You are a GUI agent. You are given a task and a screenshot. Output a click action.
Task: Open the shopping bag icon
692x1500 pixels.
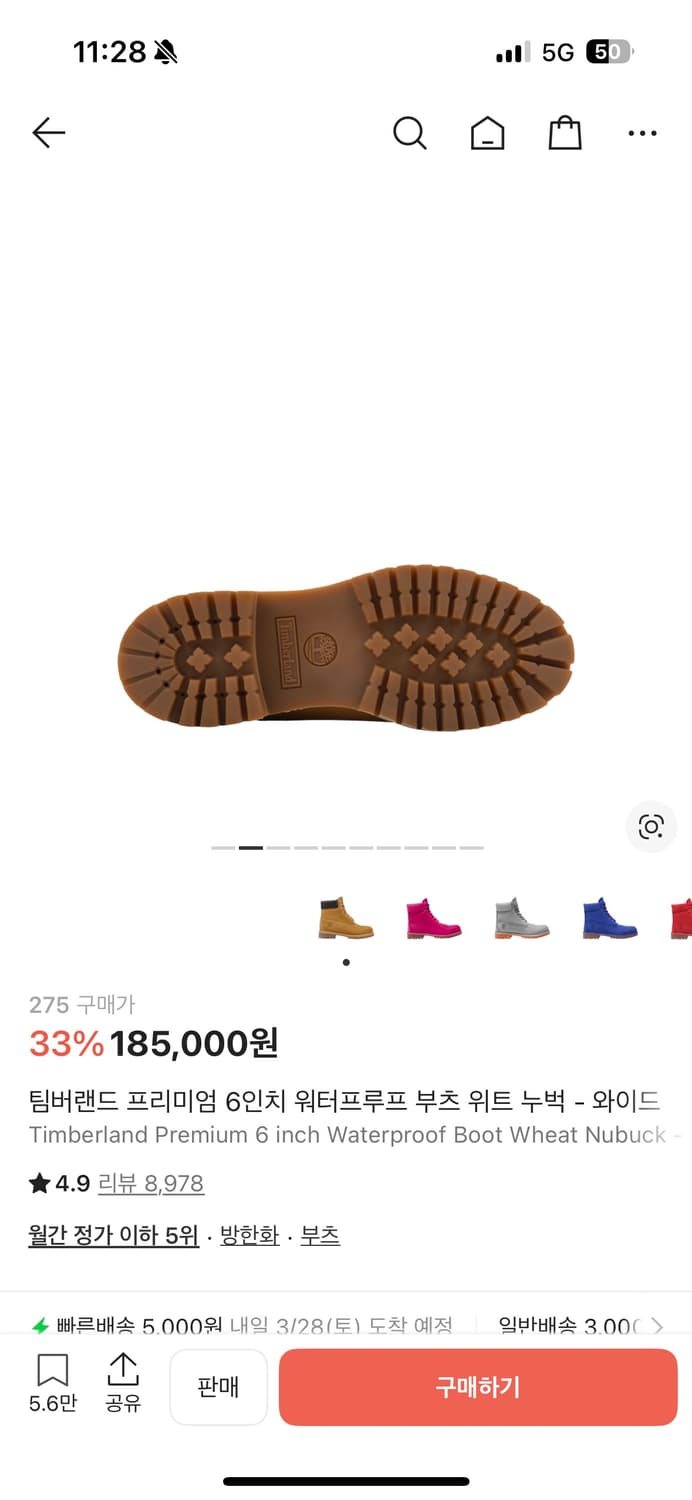(565, 133)
